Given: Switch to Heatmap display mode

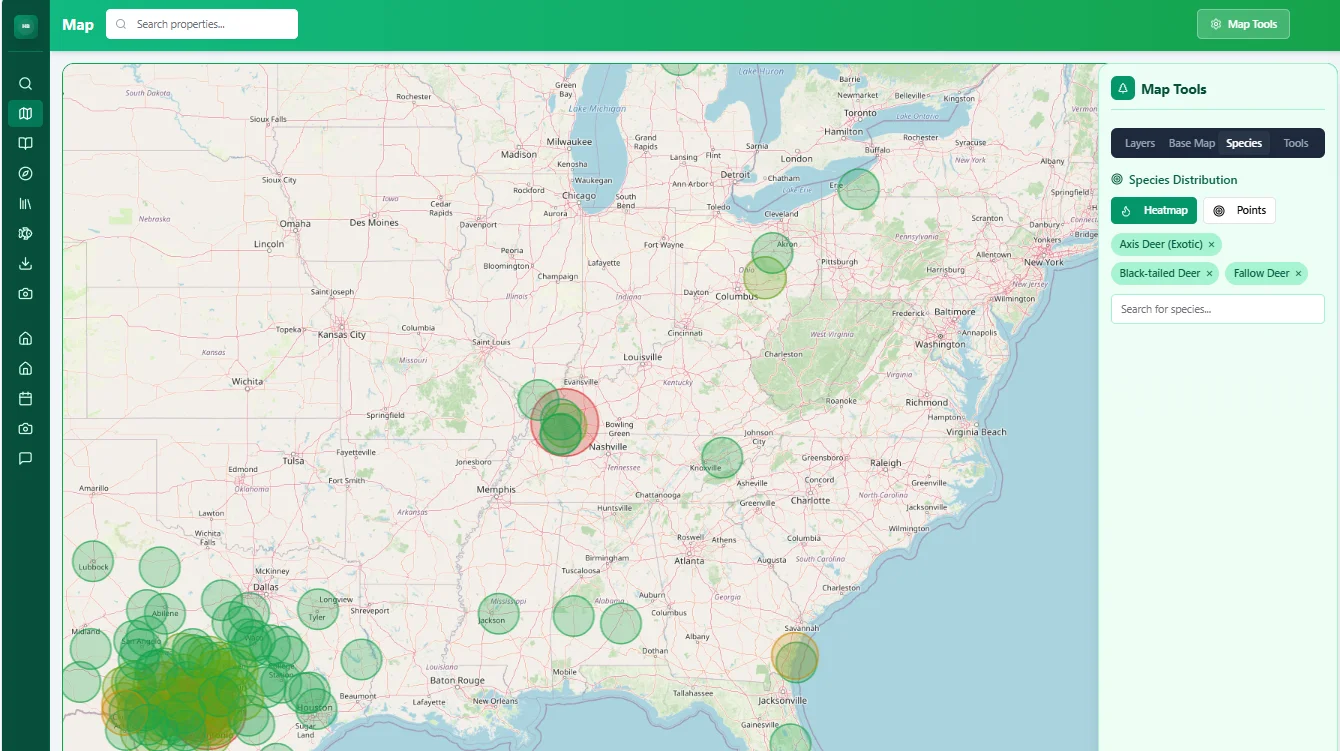Looking at the screenshot, I should 1154,210.
